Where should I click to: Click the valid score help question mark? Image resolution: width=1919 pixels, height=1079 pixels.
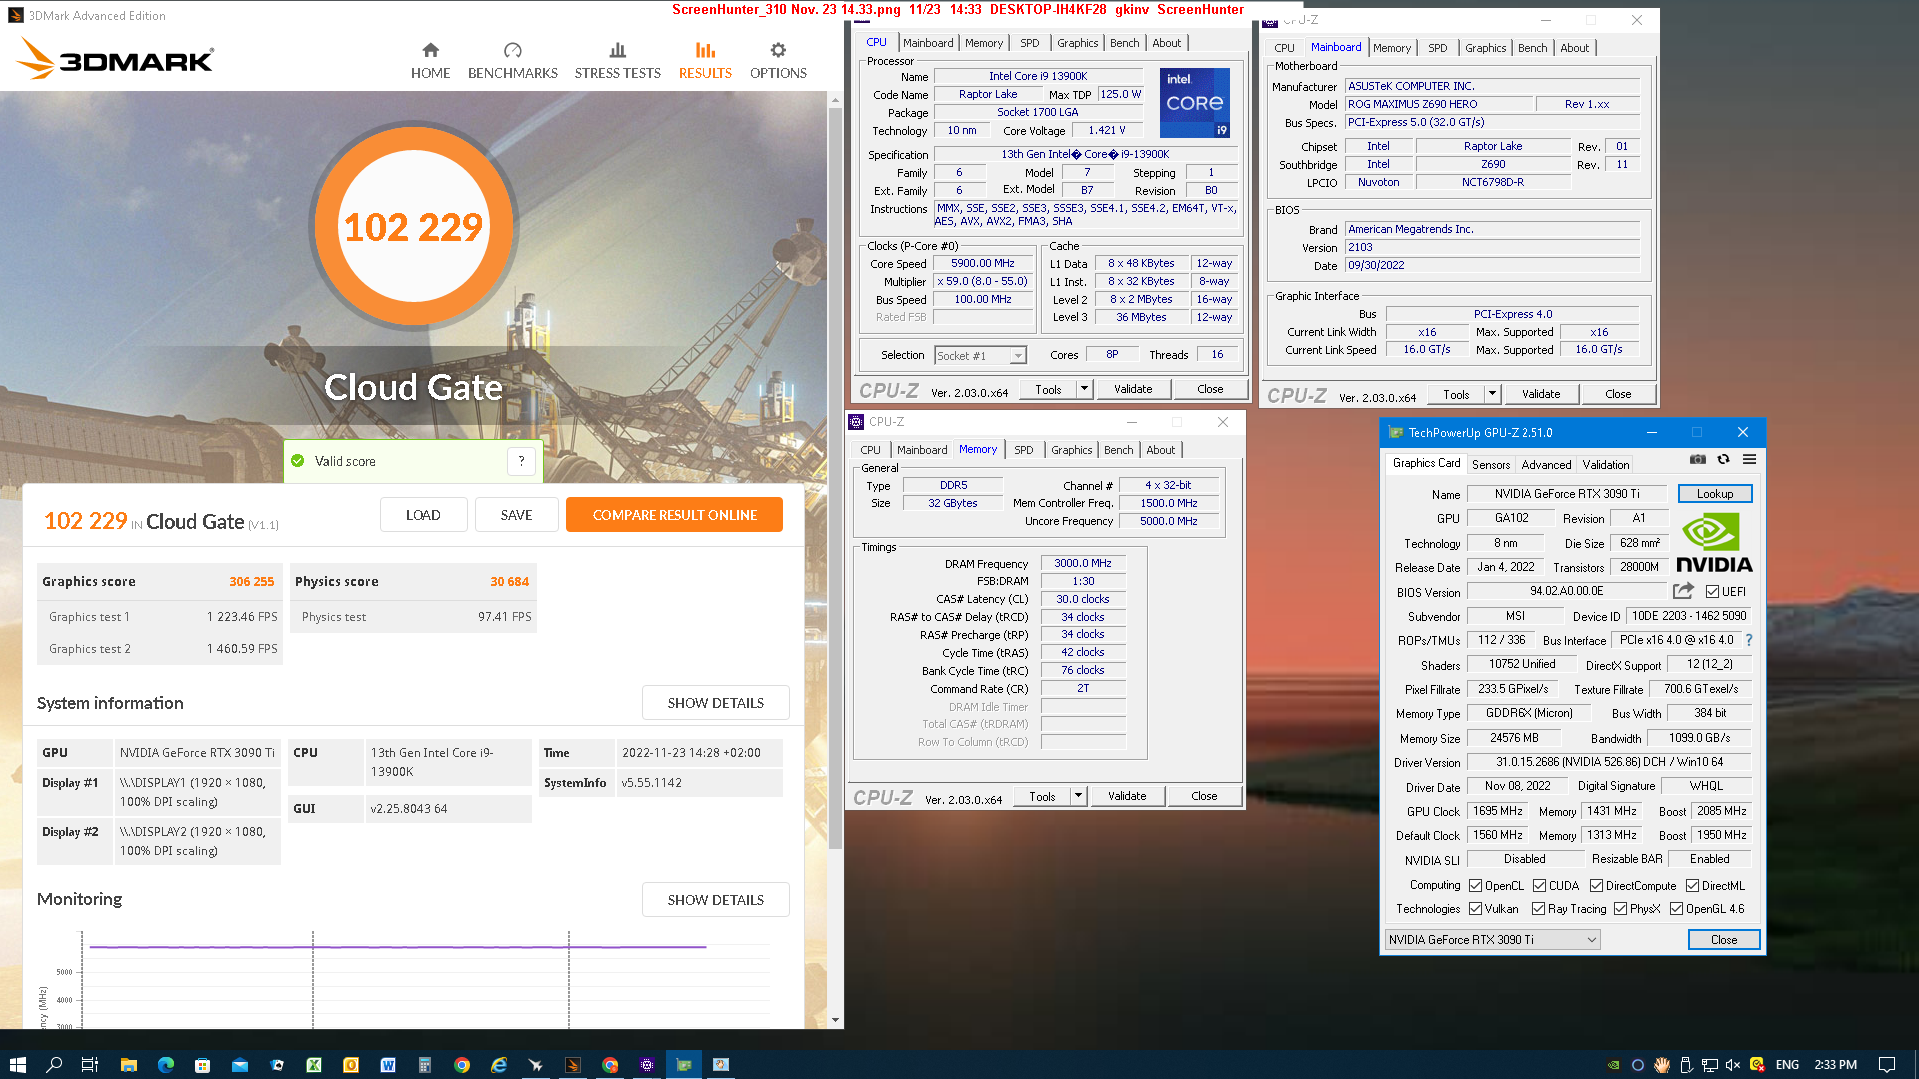(x=521, y=461)
